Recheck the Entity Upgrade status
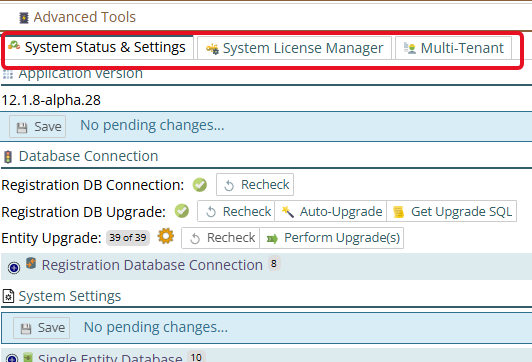The image size is (532, 362). (221, 238)
